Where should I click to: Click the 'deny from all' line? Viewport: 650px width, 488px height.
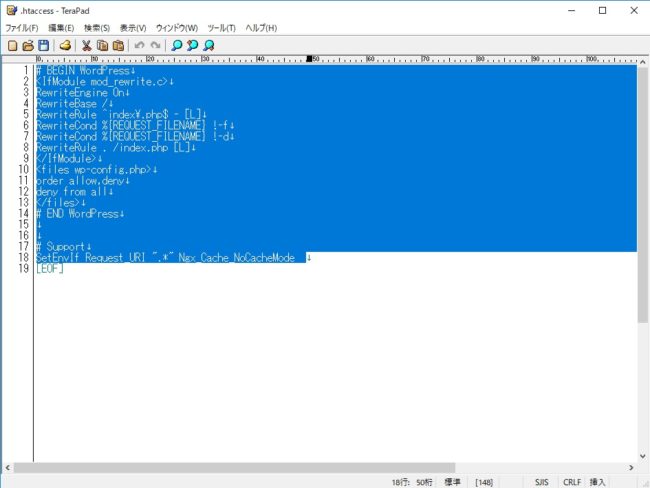pyautogui.click(x=74, y=192)
